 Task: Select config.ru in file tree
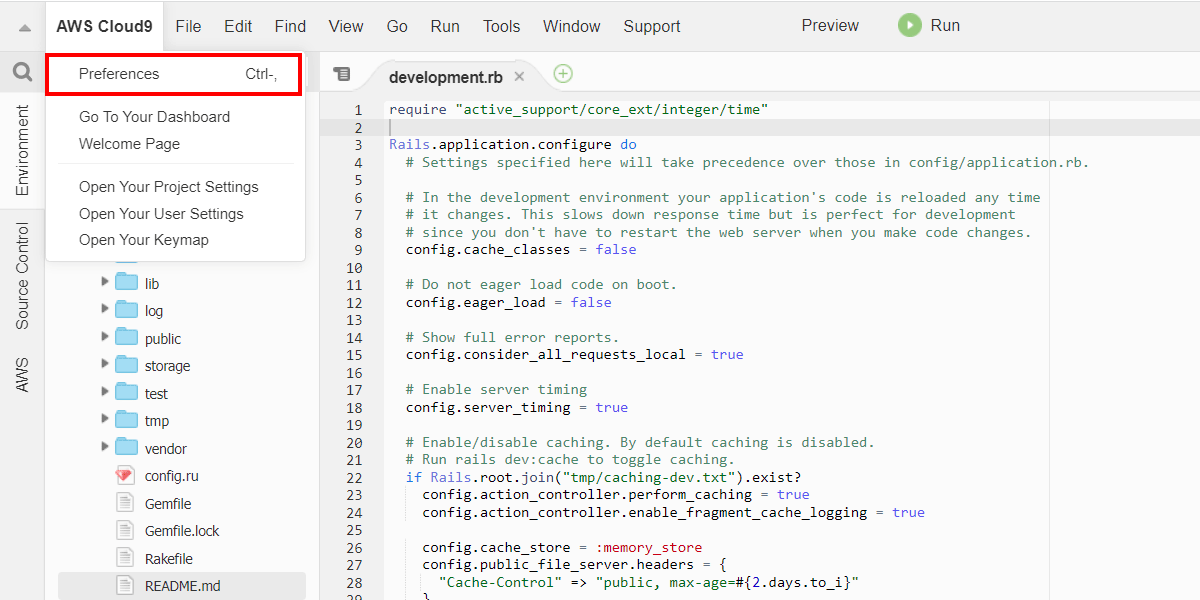tap(171, 476)
